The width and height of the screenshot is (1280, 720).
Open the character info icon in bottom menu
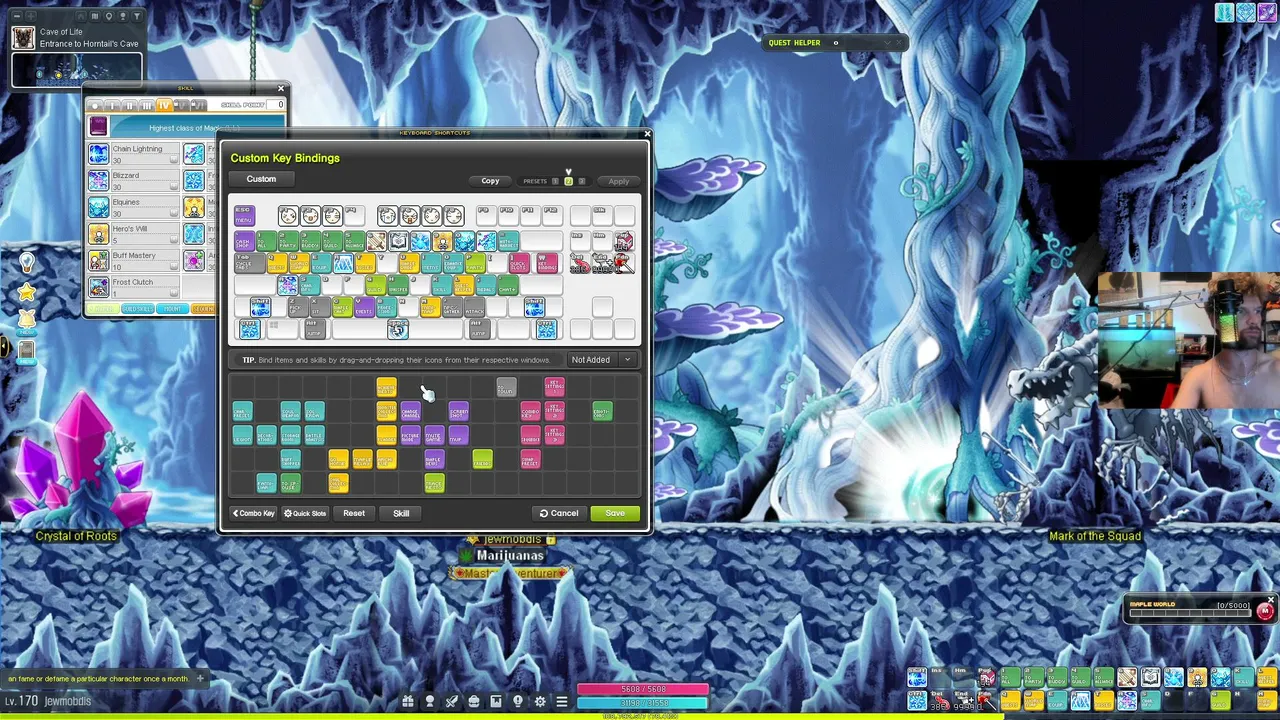pos(430,701)
